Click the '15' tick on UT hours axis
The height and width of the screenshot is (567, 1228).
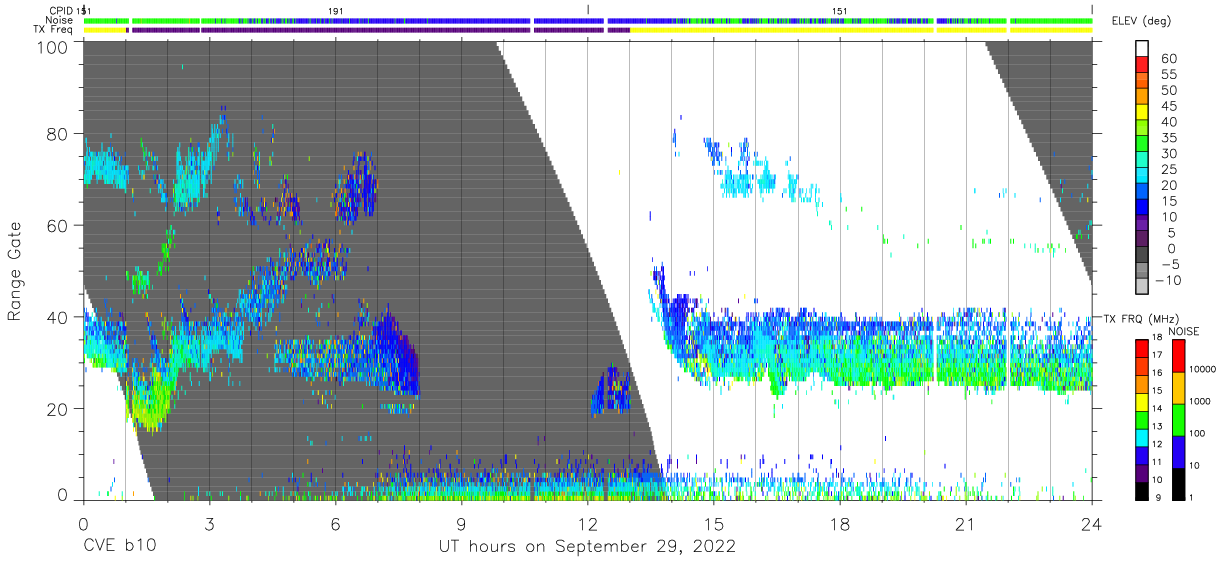[x=714, y=523]
